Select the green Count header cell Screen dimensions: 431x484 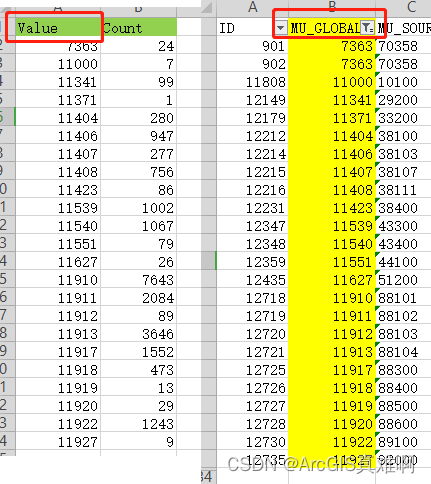139,28
